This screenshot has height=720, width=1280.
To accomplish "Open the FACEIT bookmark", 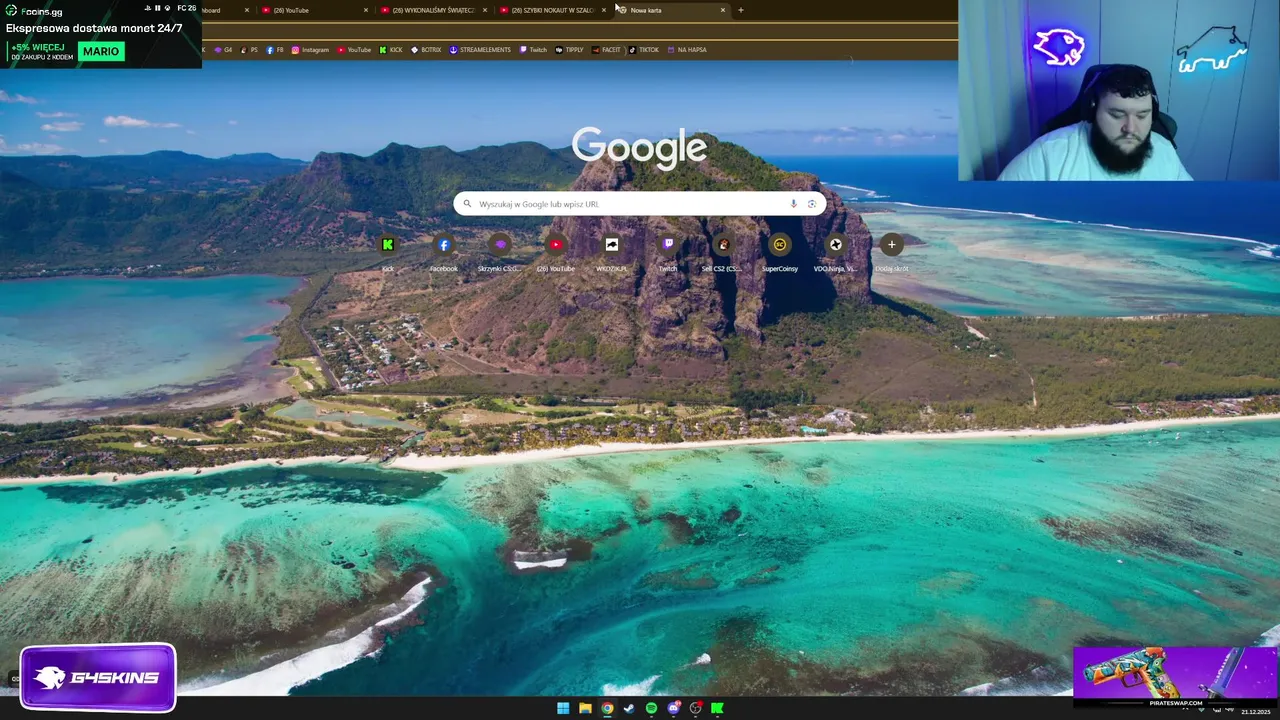I will 606,50.
